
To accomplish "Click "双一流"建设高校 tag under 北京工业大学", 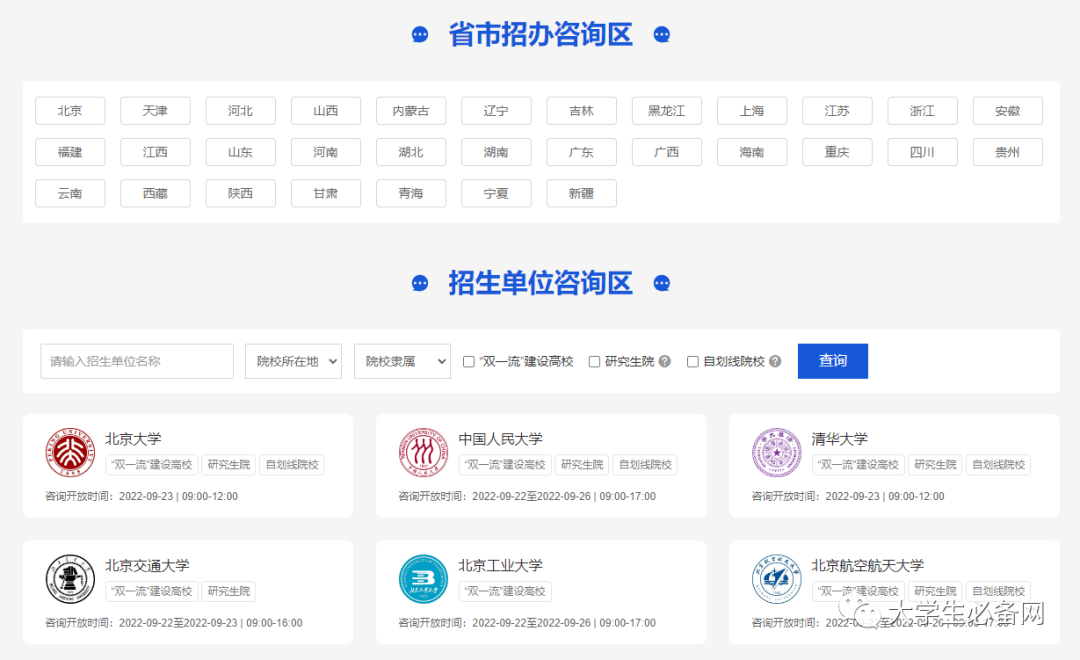I will 505,591.
